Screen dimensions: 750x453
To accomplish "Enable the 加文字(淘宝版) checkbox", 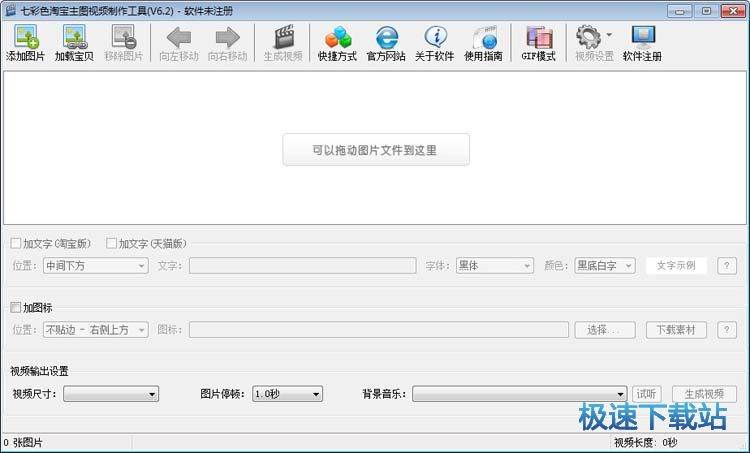I will (x=16, y=243).
